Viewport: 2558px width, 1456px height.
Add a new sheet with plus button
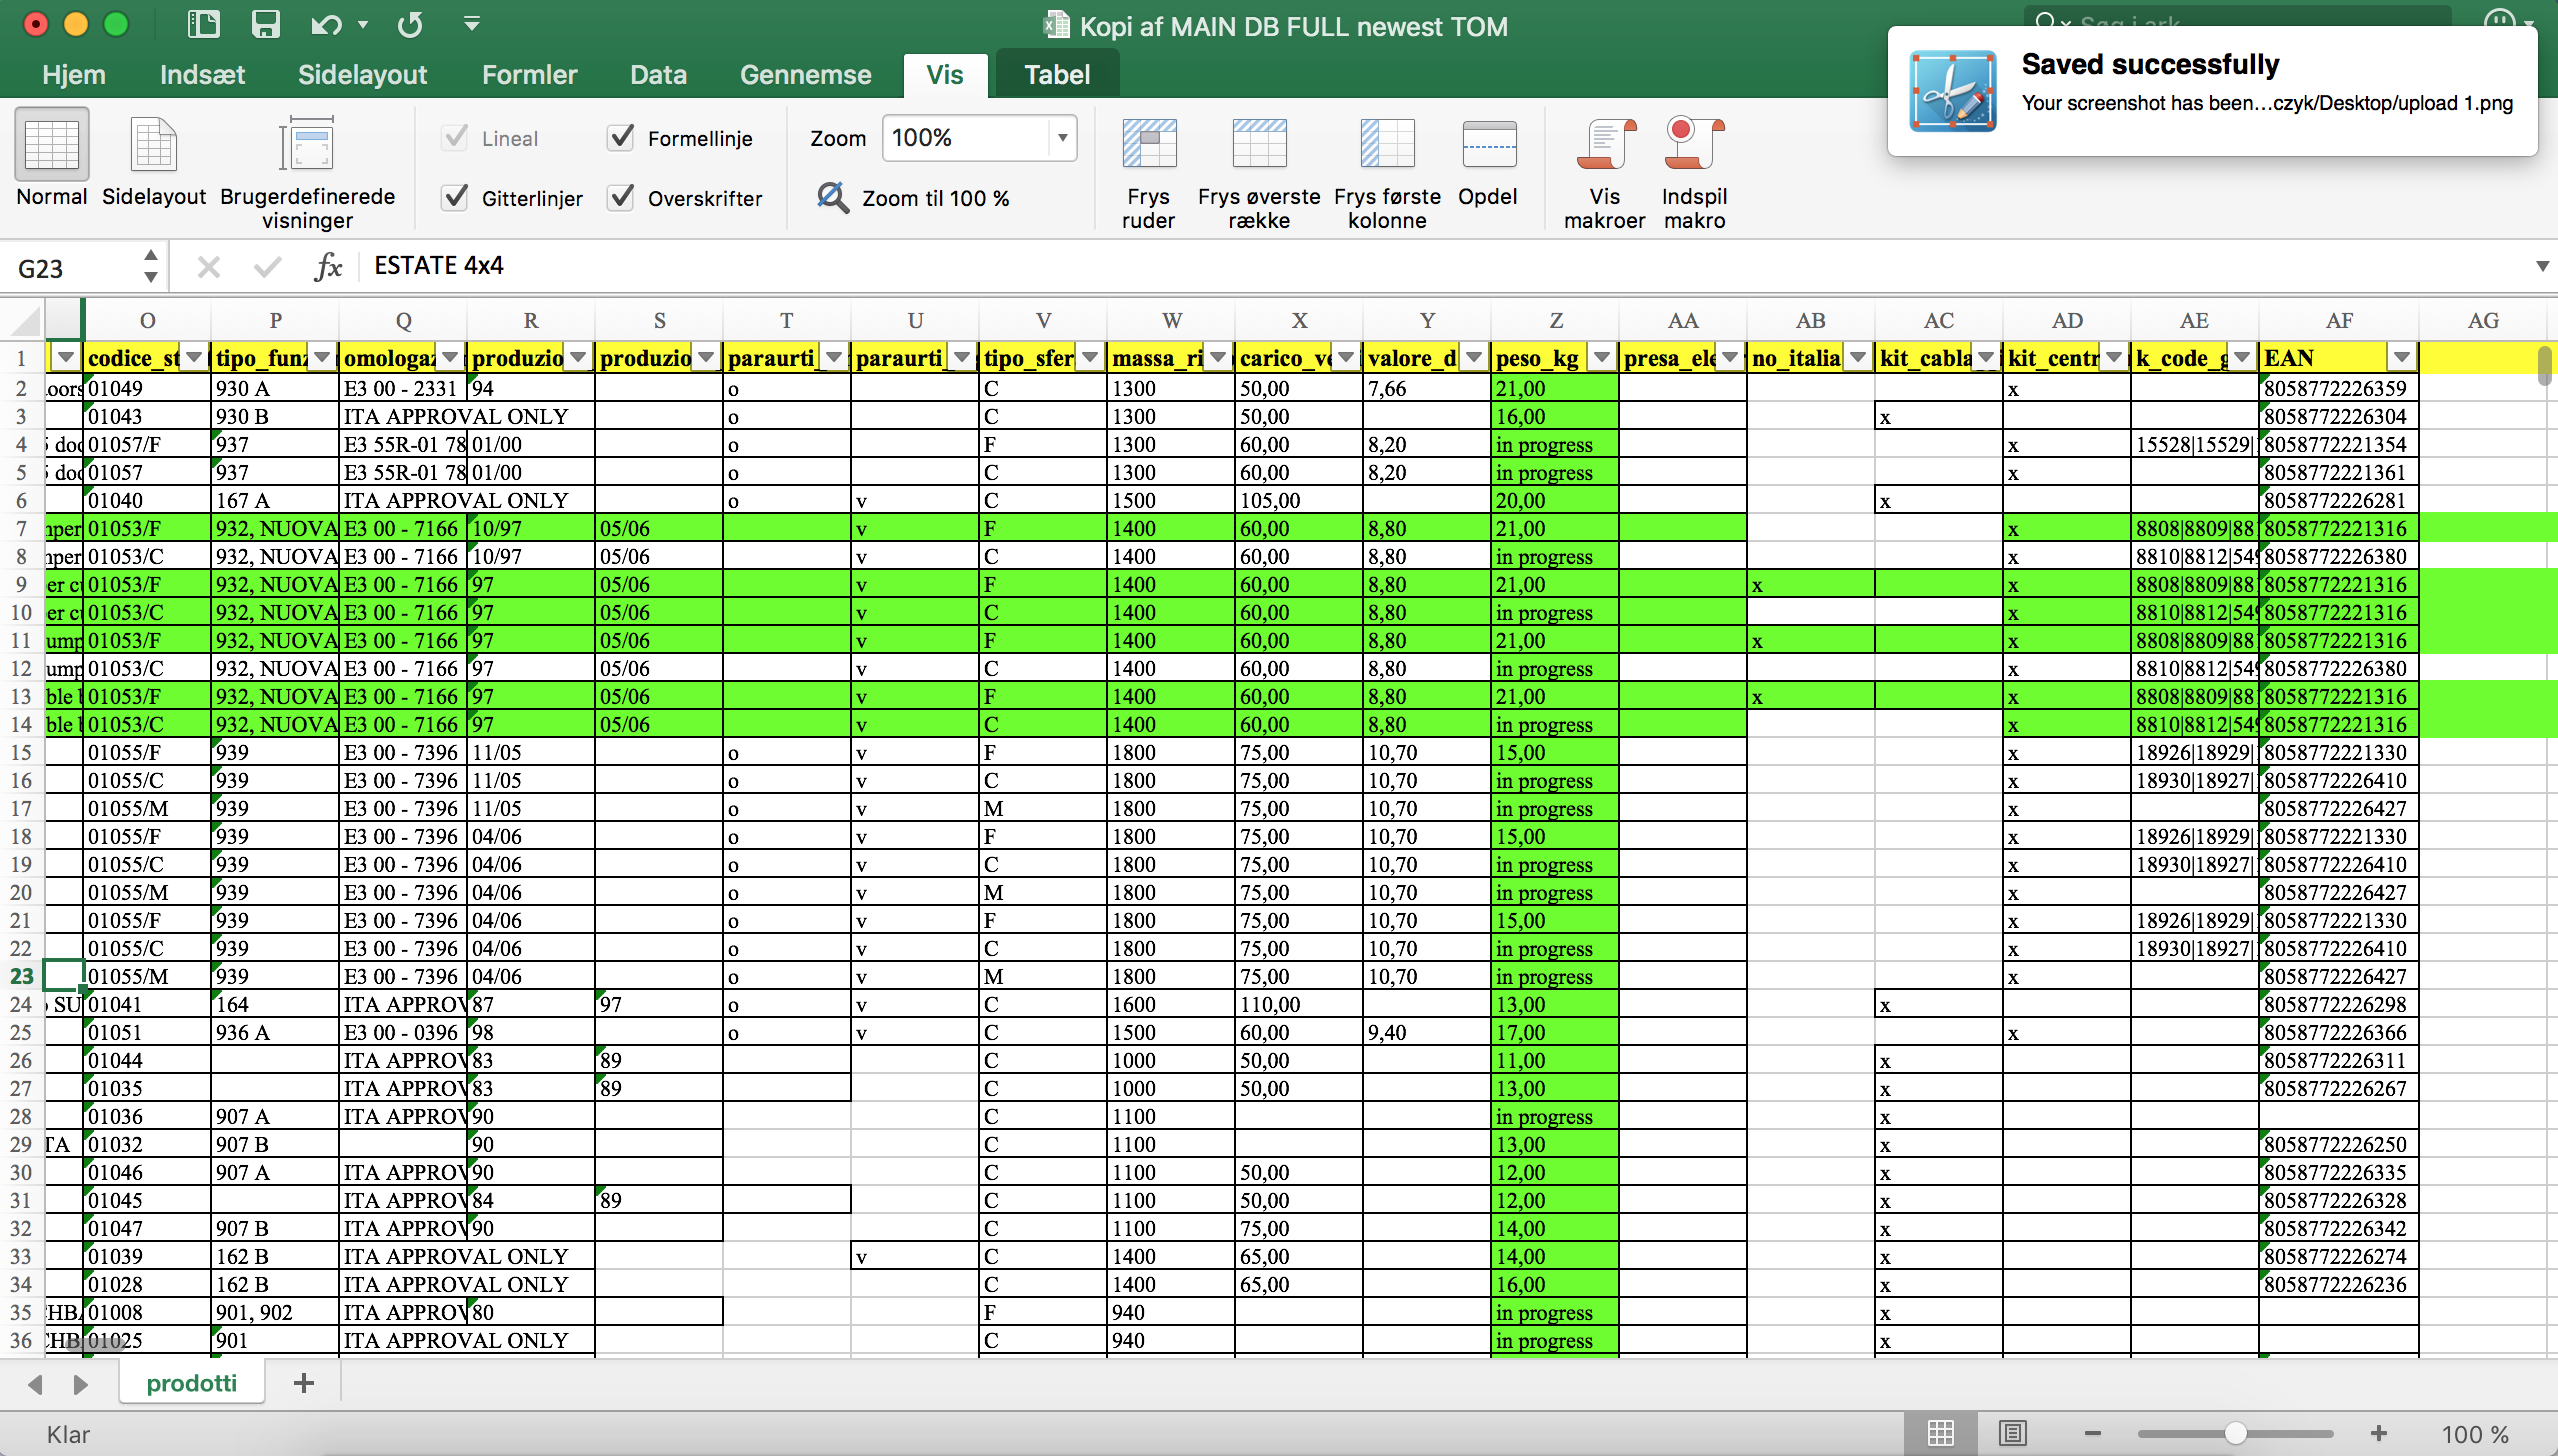coord(304,1383)
